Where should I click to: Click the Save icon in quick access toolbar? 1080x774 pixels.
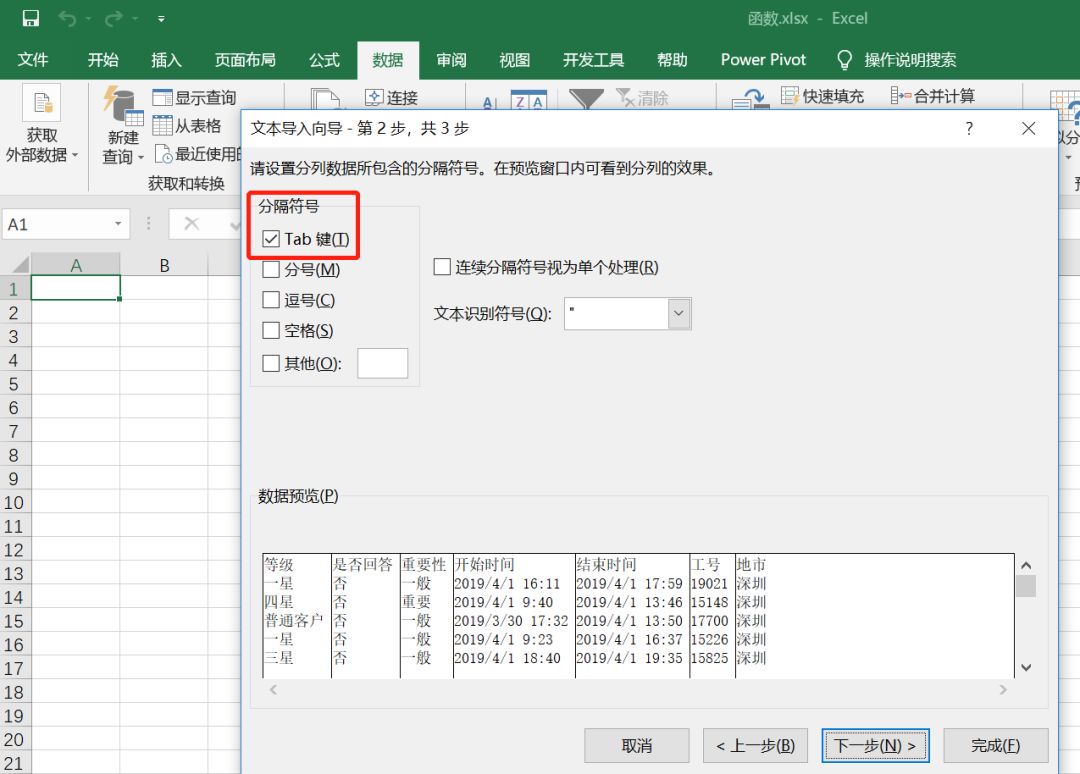tap(30, 18)
